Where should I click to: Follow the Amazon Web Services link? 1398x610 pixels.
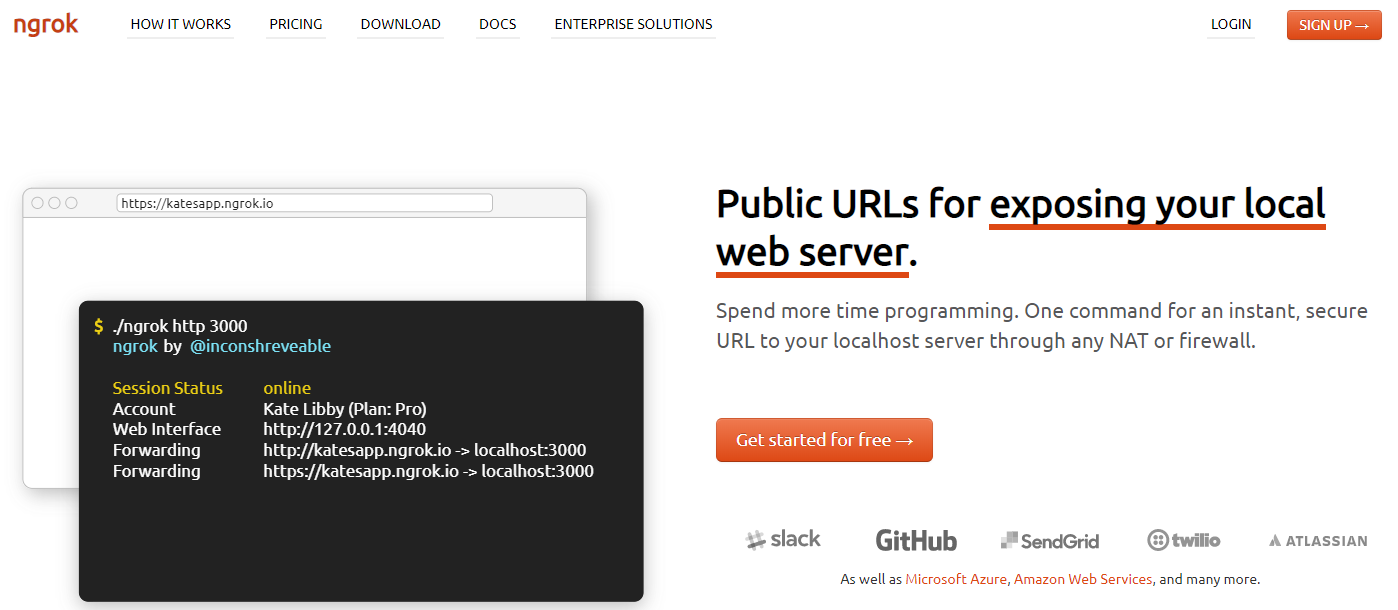click(1083, 579)
